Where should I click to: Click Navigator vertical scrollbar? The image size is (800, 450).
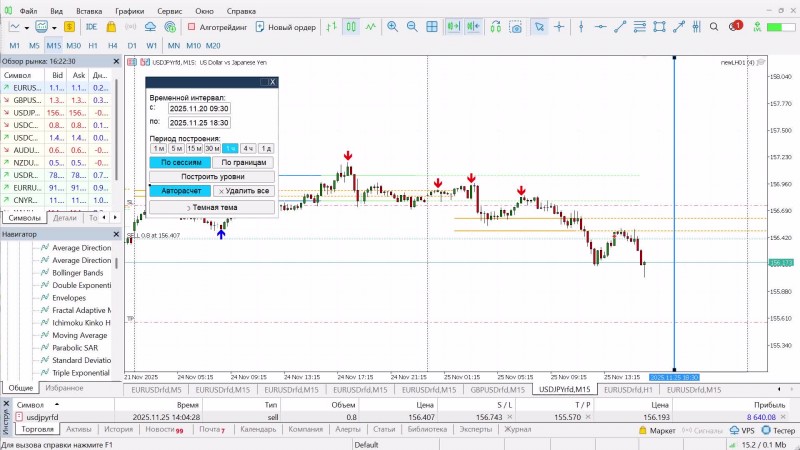tap(116, 263)
